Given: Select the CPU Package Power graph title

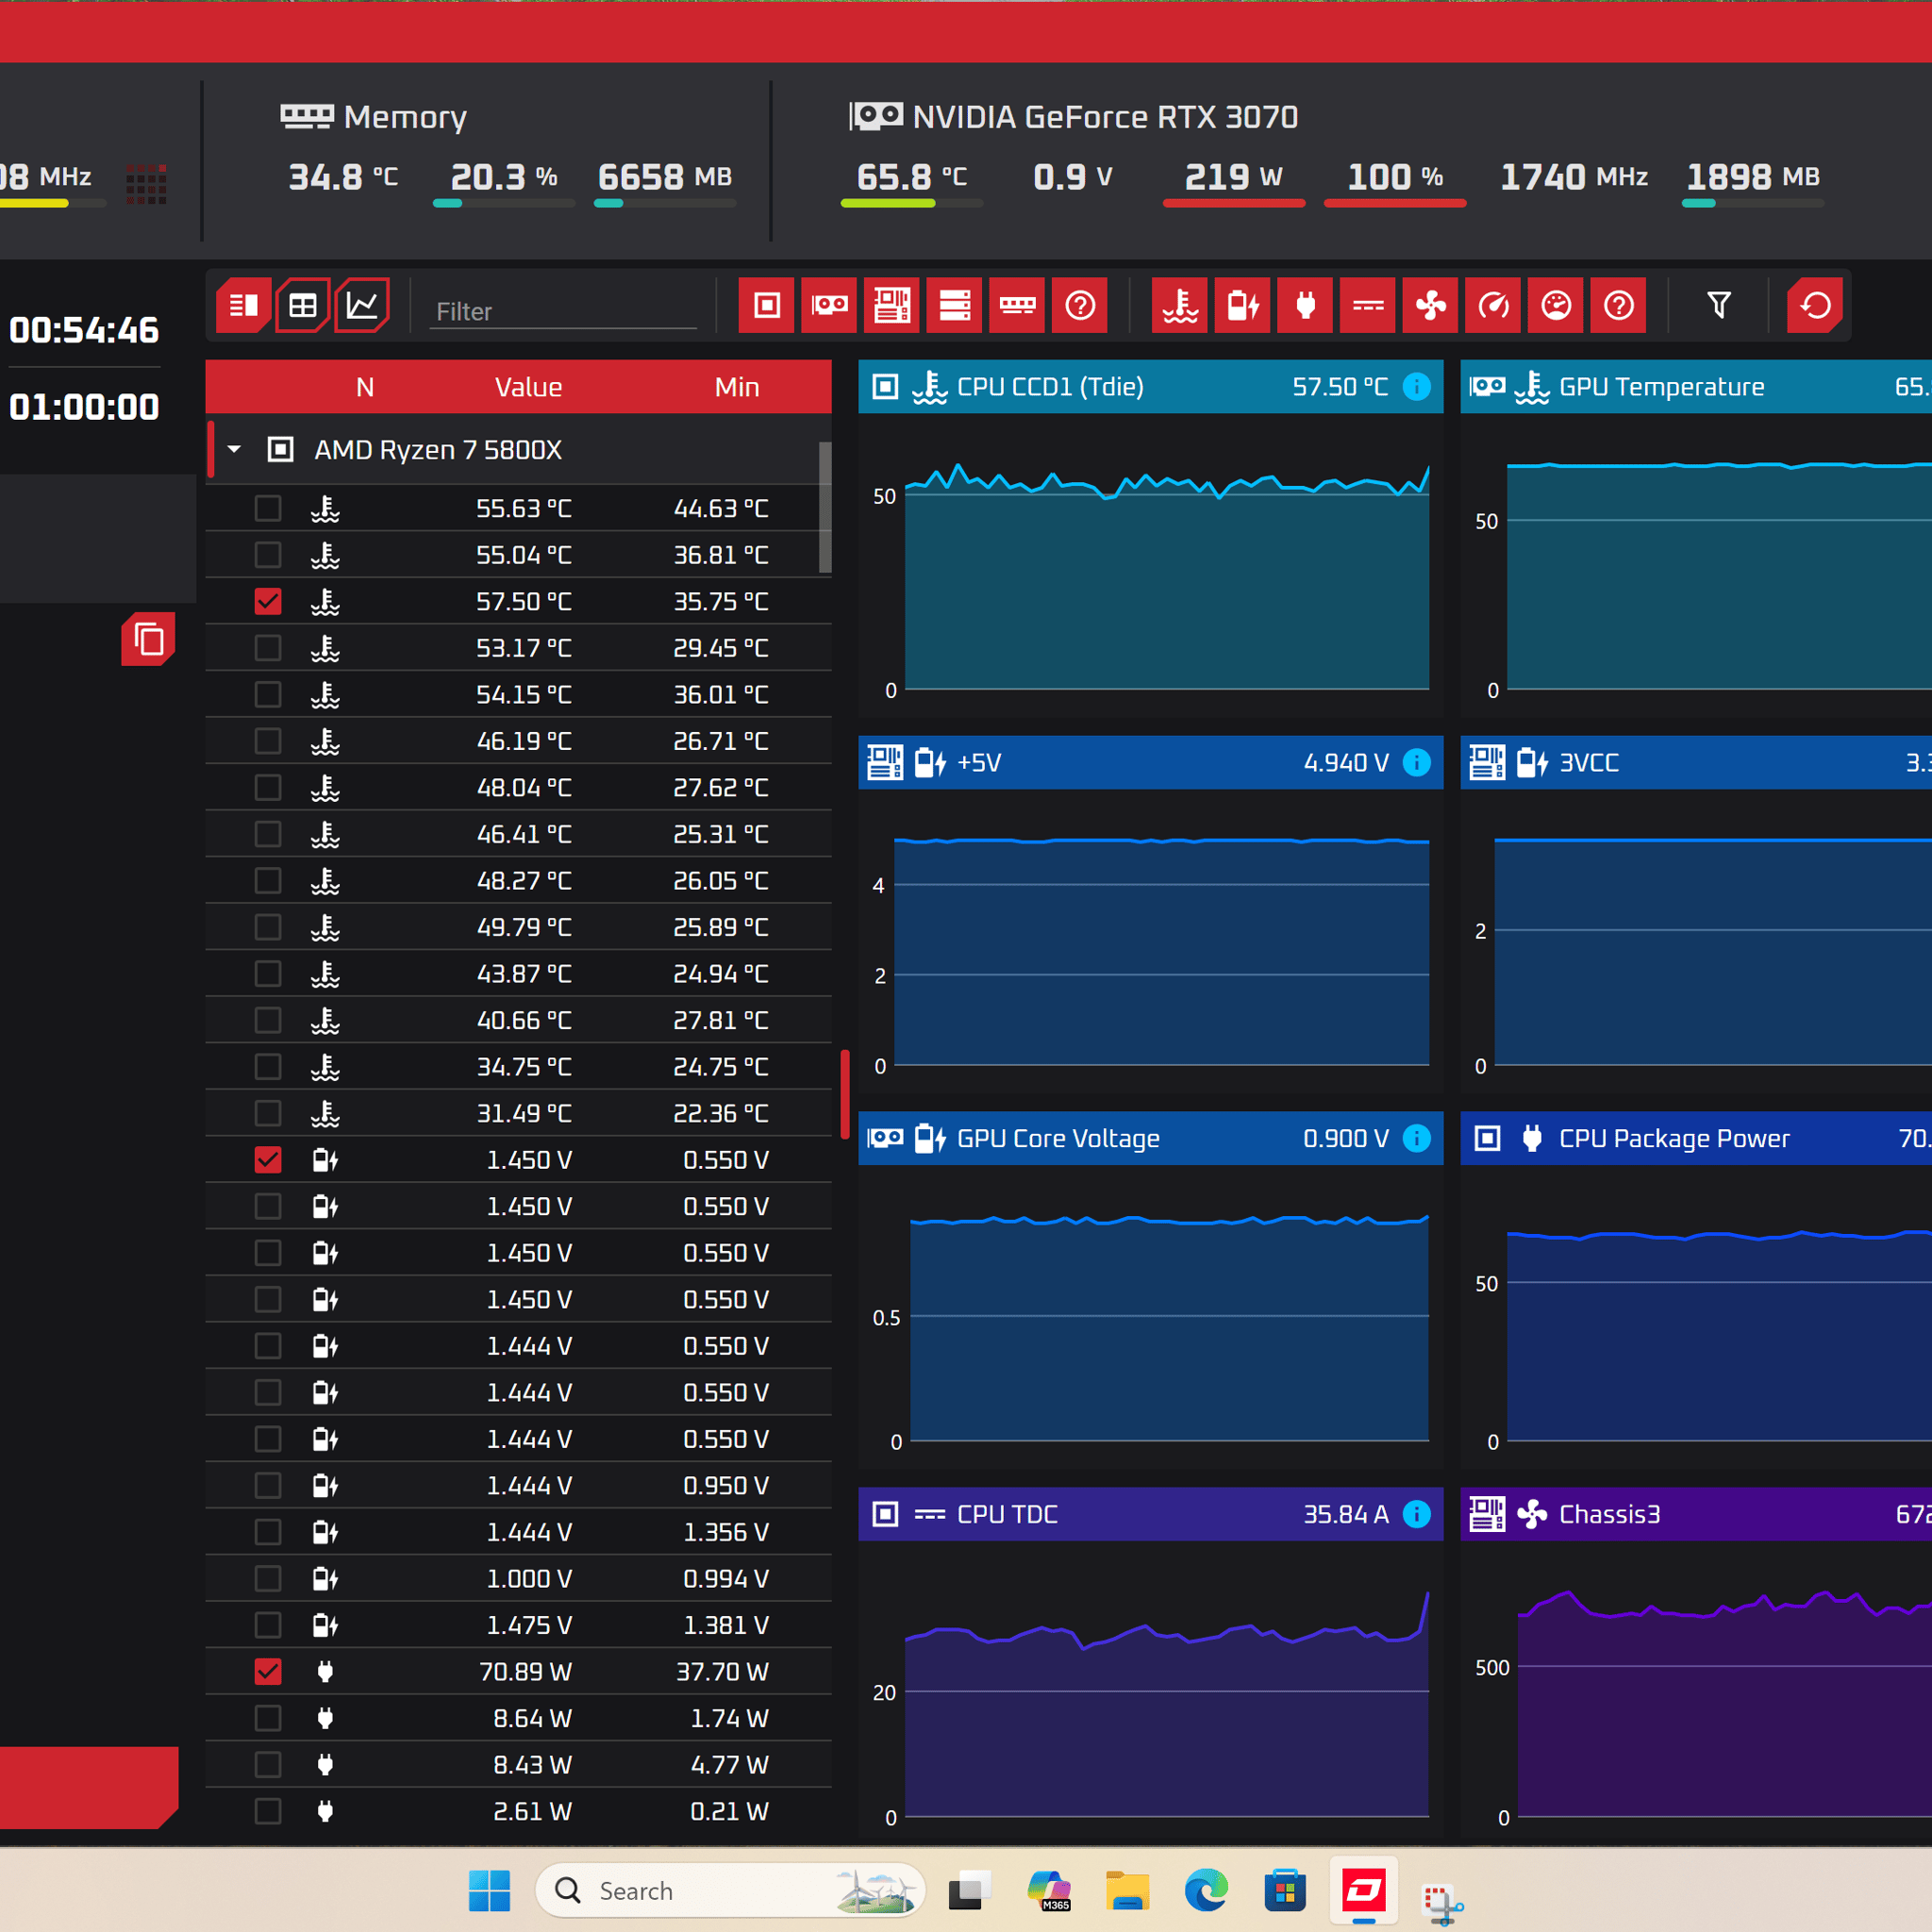Looking at the screenshot, I should (x=1674, y=1138).
